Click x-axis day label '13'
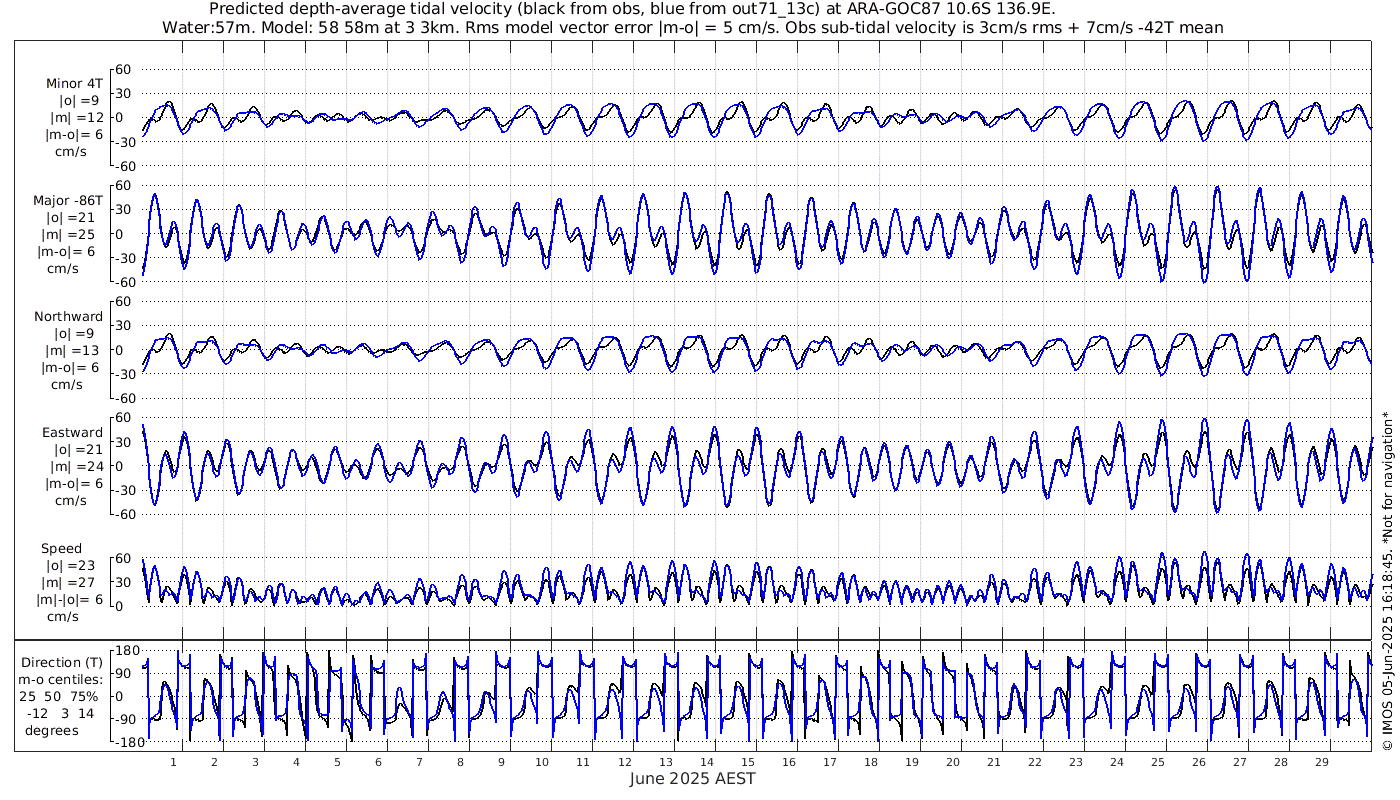The image size is (1400, 800). [x=665, y=761]
